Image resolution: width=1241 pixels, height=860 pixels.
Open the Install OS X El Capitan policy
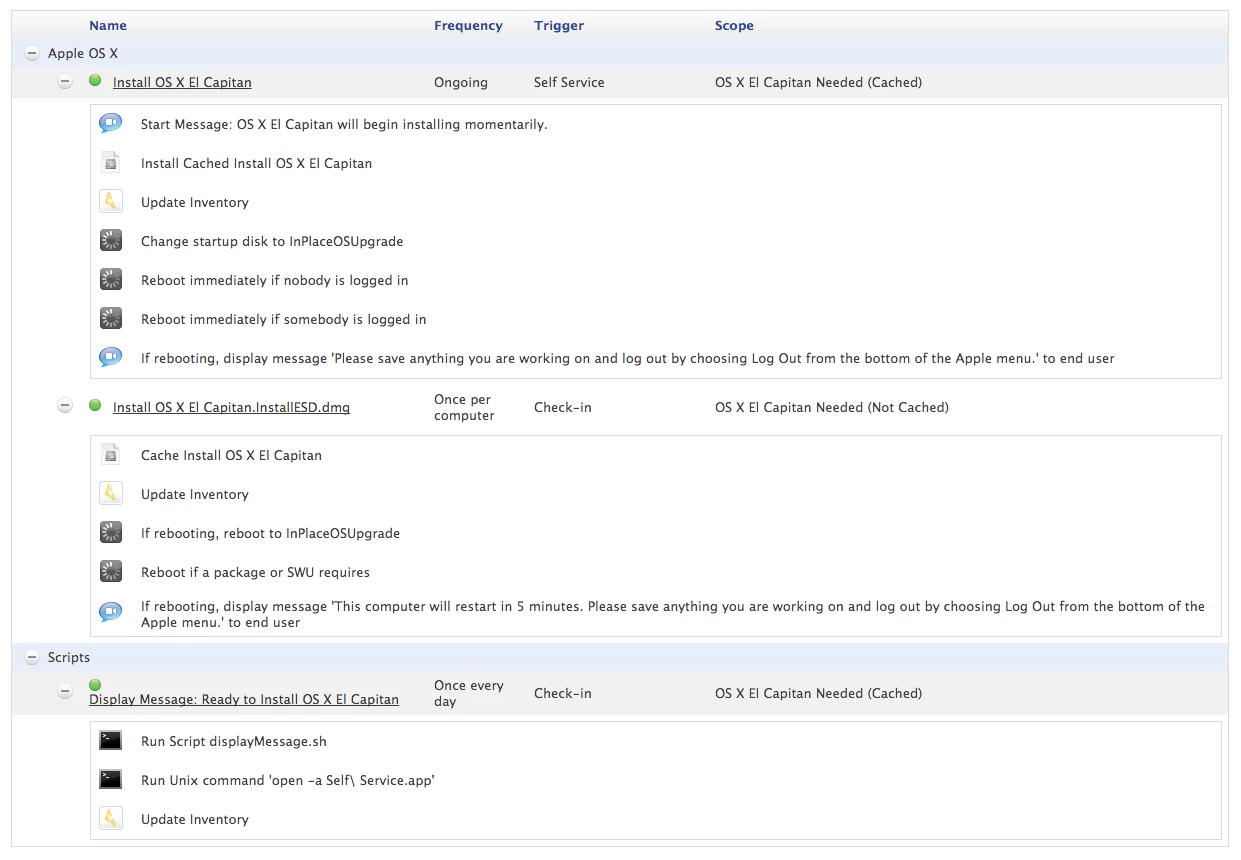(182, 83)
